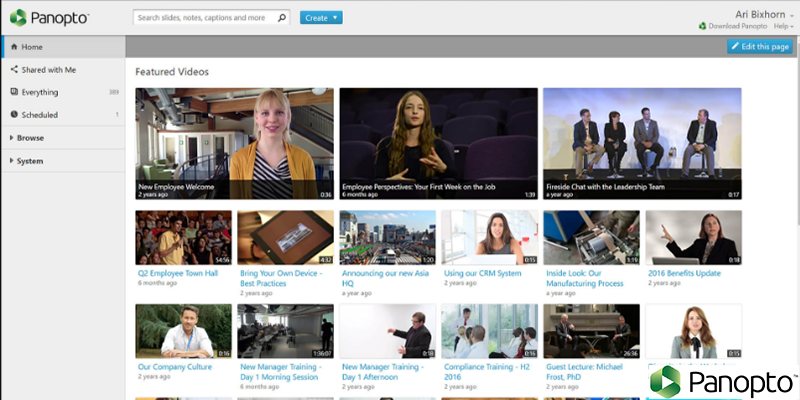The width and height of the screenshot is (800, 400).
Task: Click the Home icon in the sidebar
Action: click(14, 47)
